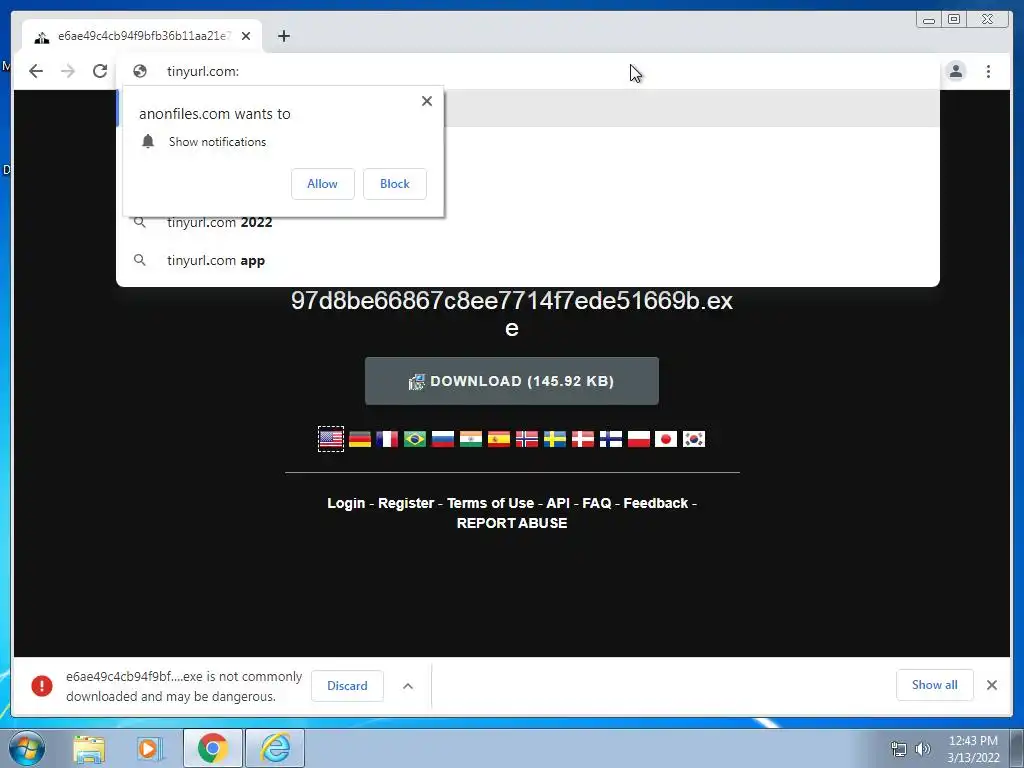The image size is (1024, 768).
Task: Open the Windows Start menu
Action: (27, 748)
